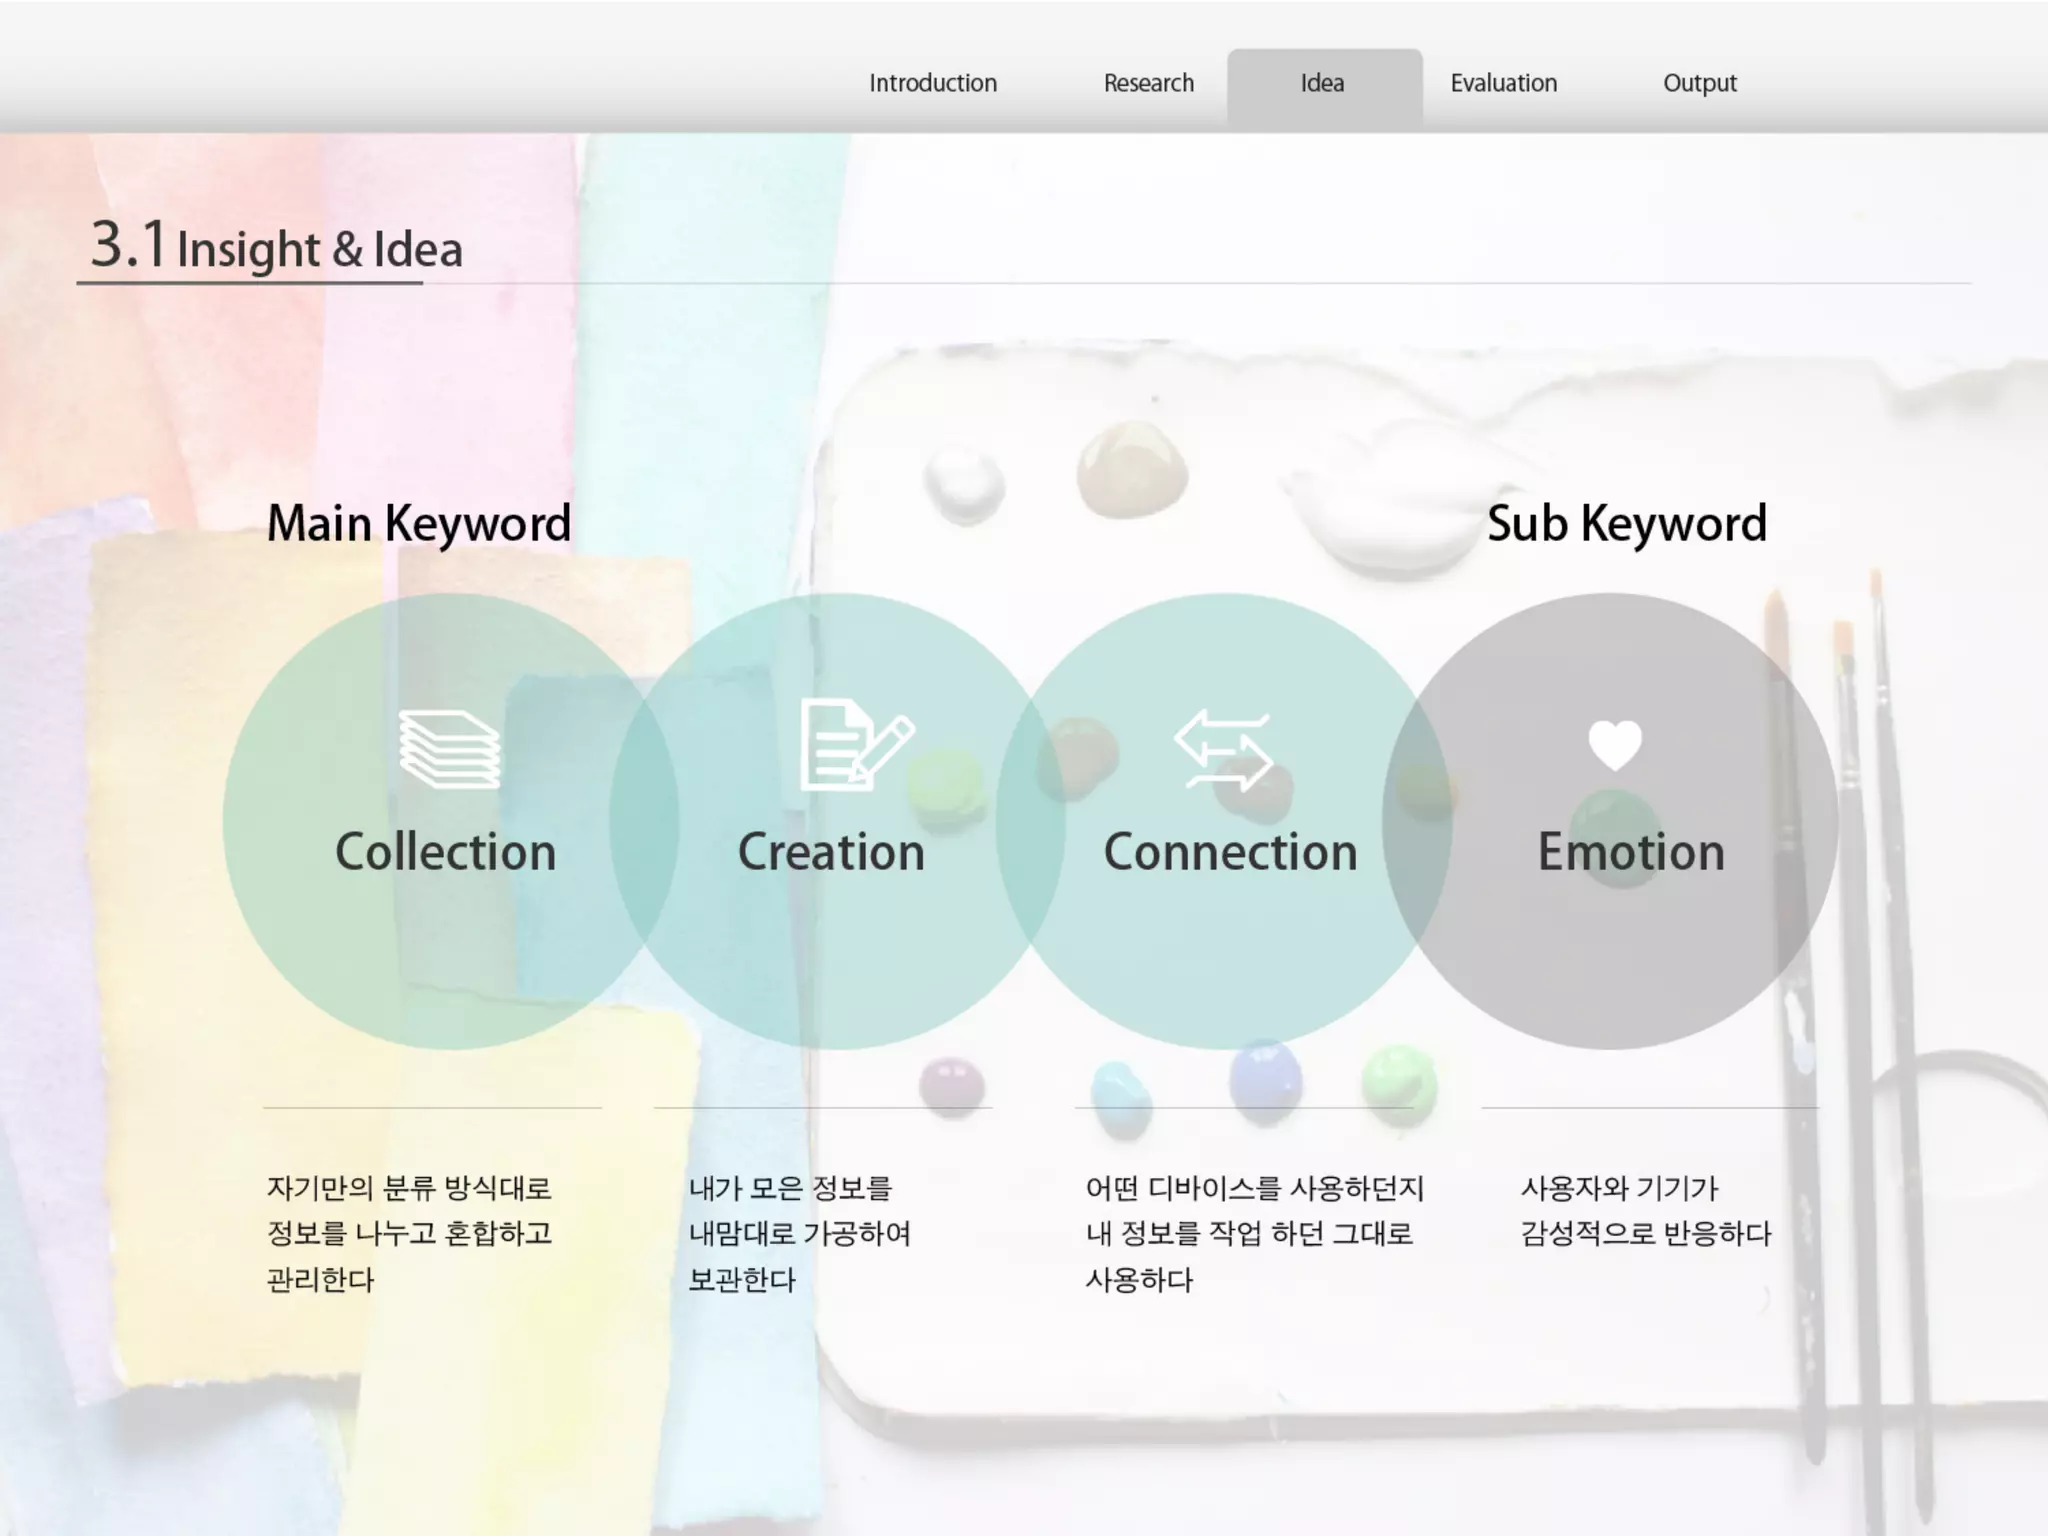This screenshot has height=1536, width=2048.
Task: Click the stacked papers Collection icon
Action: (449, 749)
